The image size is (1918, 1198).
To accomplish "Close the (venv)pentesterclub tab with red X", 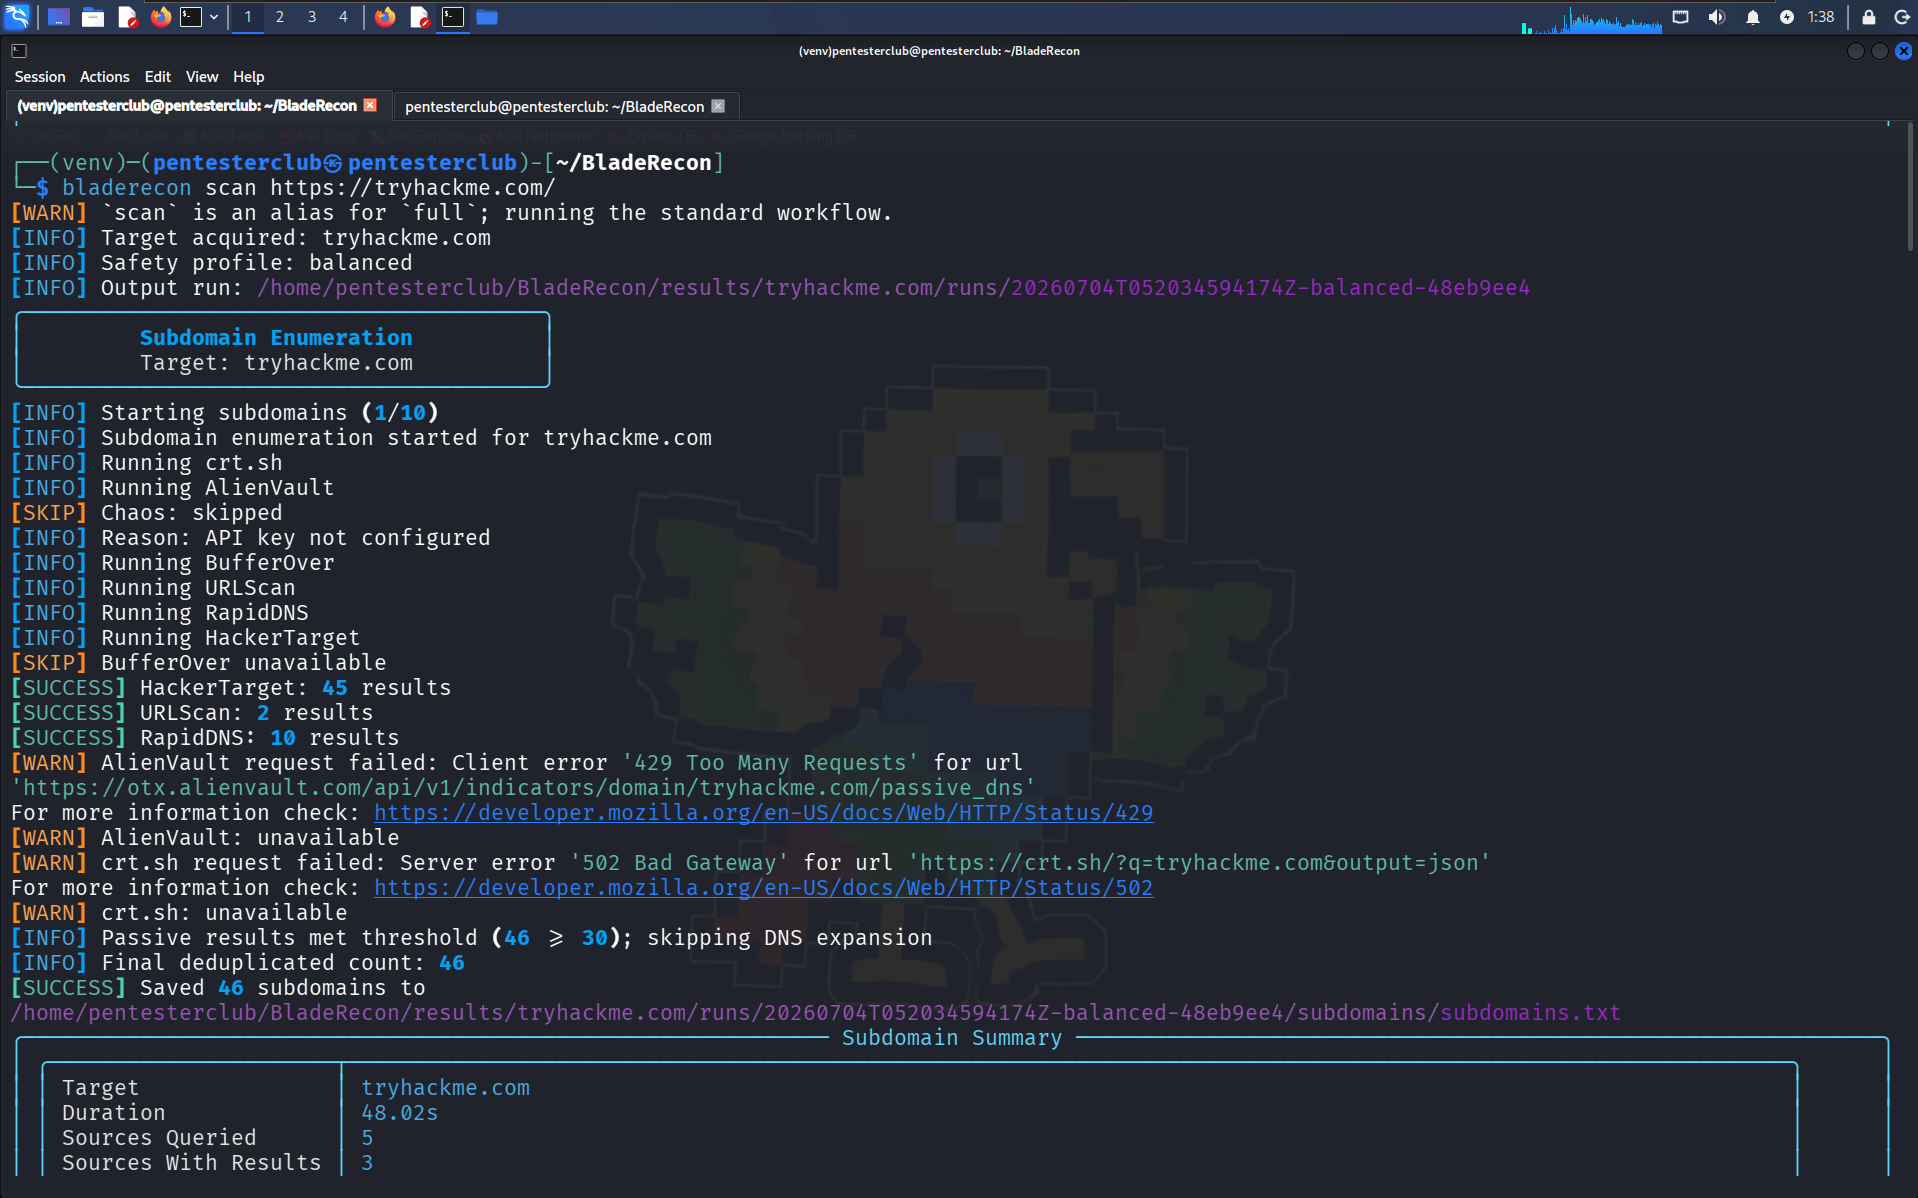I will [x=371, y=105].
